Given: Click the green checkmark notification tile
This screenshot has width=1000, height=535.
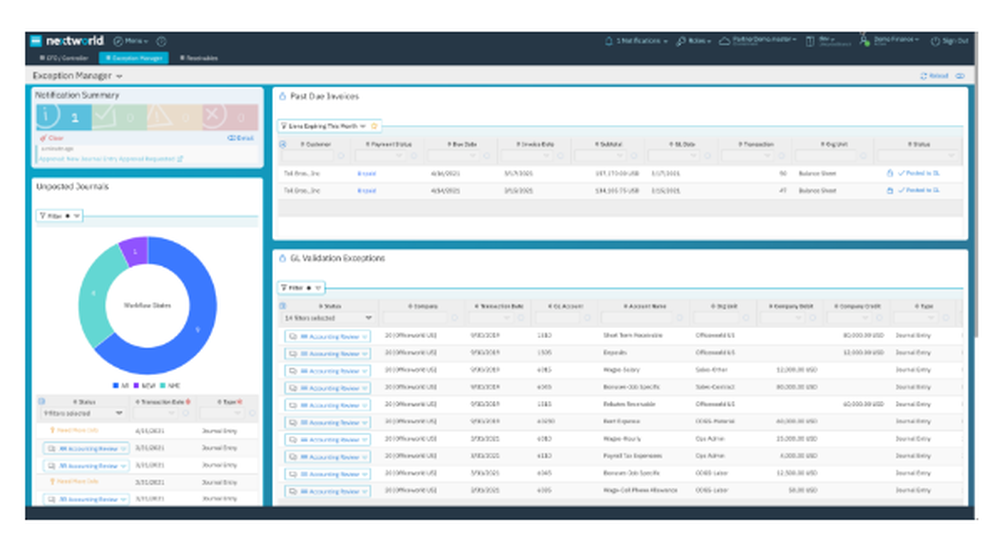Looking at the screenshot, I should (x=119, y=117).
